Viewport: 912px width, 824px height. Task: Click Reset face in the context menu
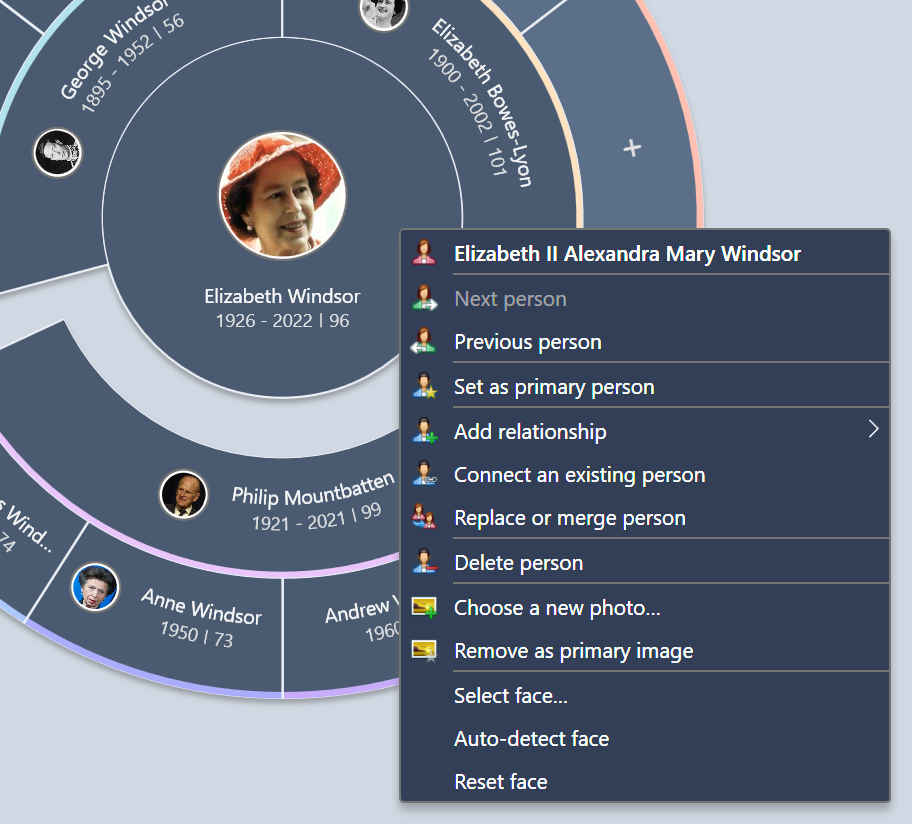[500, 782]
